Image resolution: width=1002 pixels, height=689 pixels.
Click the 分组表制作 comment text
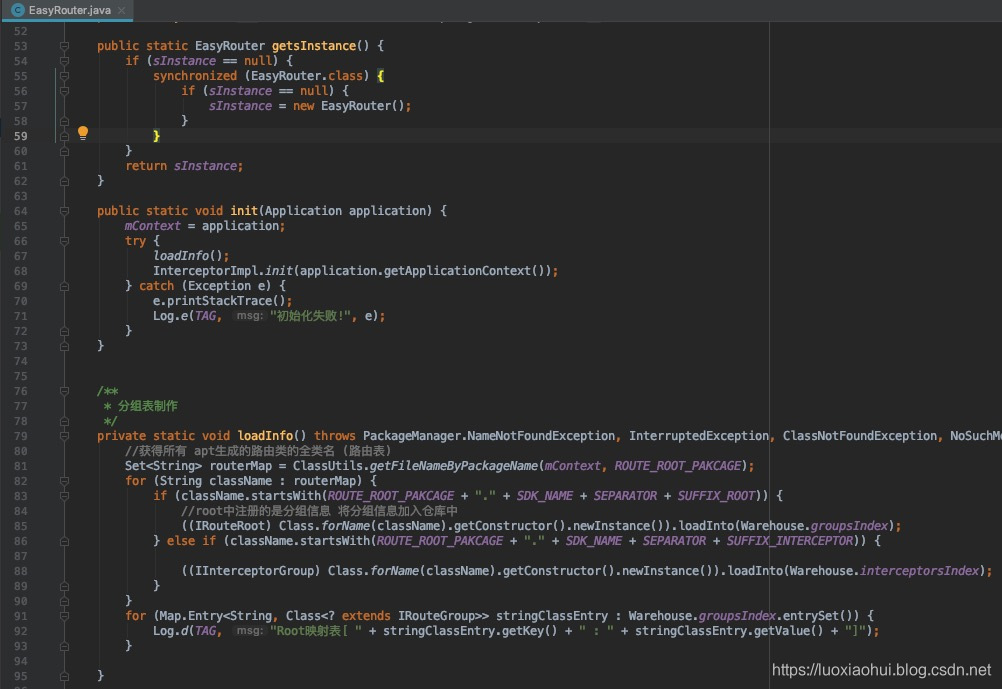tap(148, 406)
